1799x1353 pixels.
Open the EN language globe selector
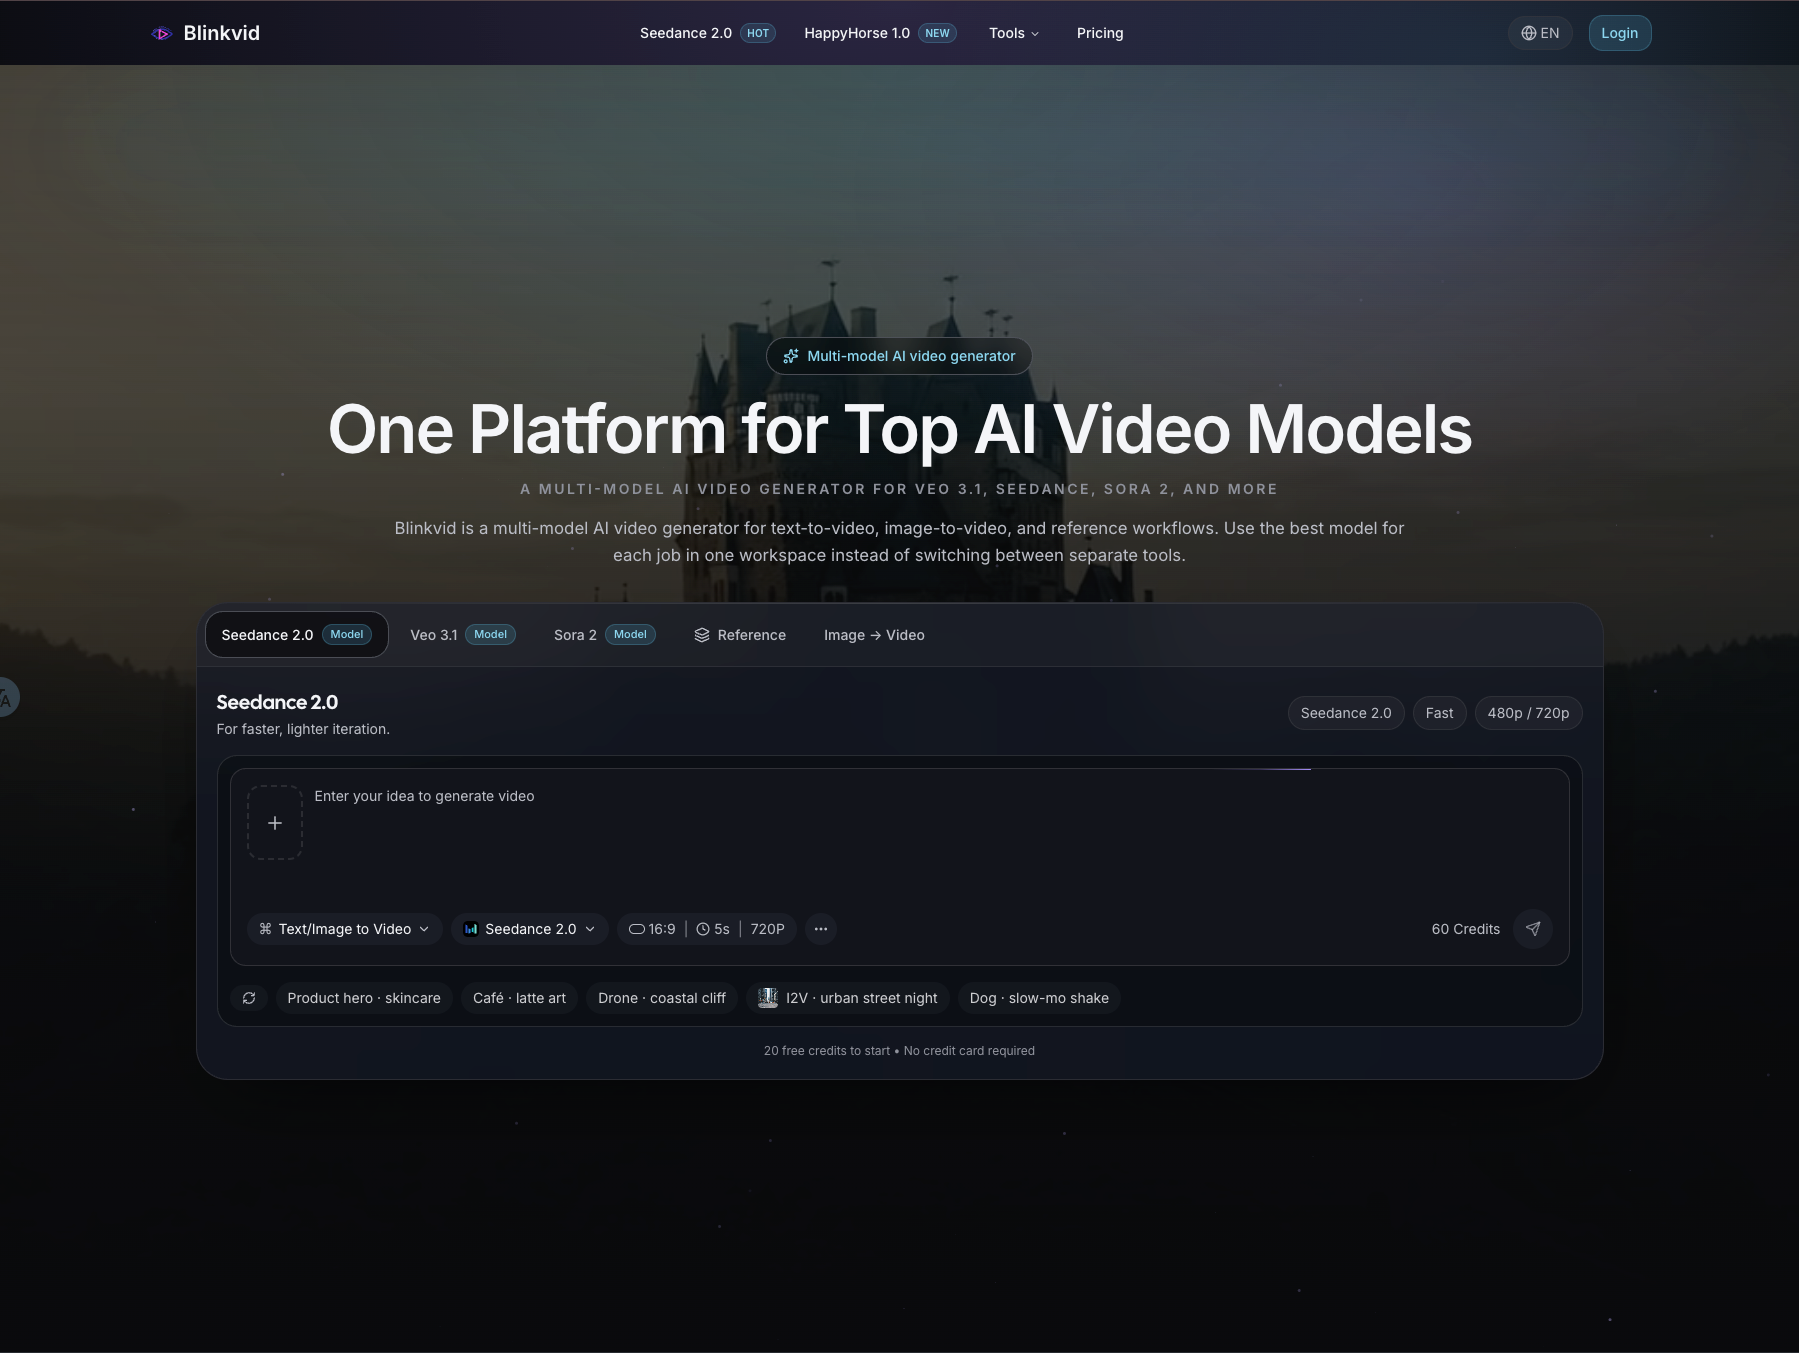point(1540,33)
